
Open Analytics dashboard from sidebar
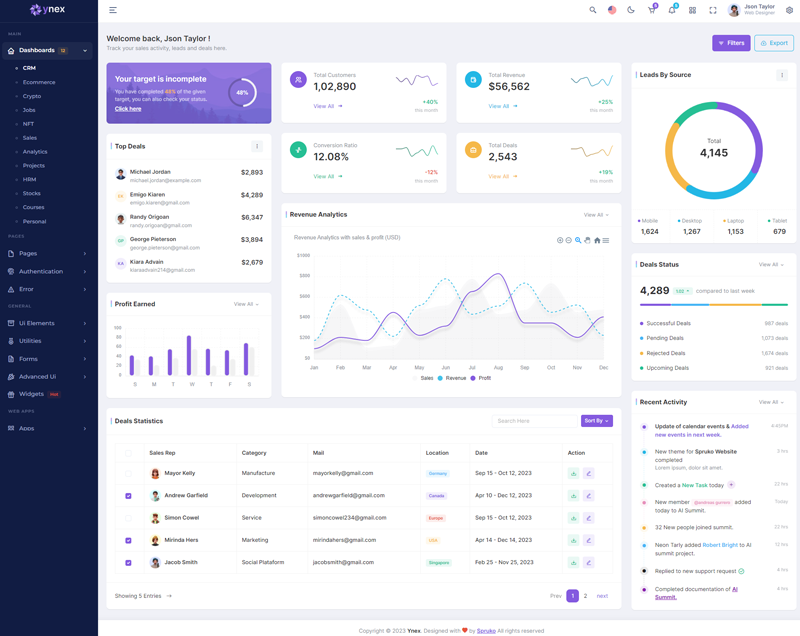pyautogui.click(x=35, y=152)
